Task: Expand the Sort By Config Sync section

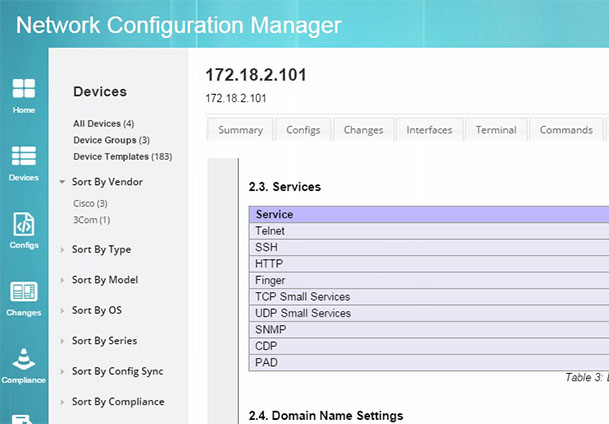Action: 117,372
